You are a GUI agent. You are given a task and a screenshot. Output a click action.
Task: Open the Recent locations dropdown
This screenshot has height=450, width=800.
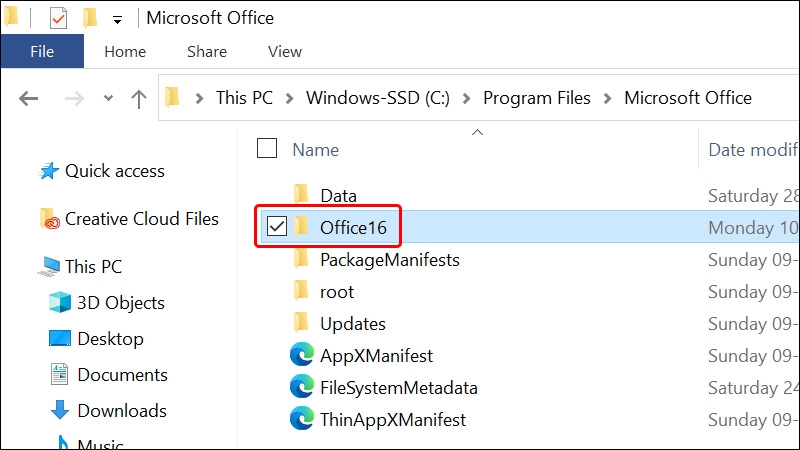[108, 98]
